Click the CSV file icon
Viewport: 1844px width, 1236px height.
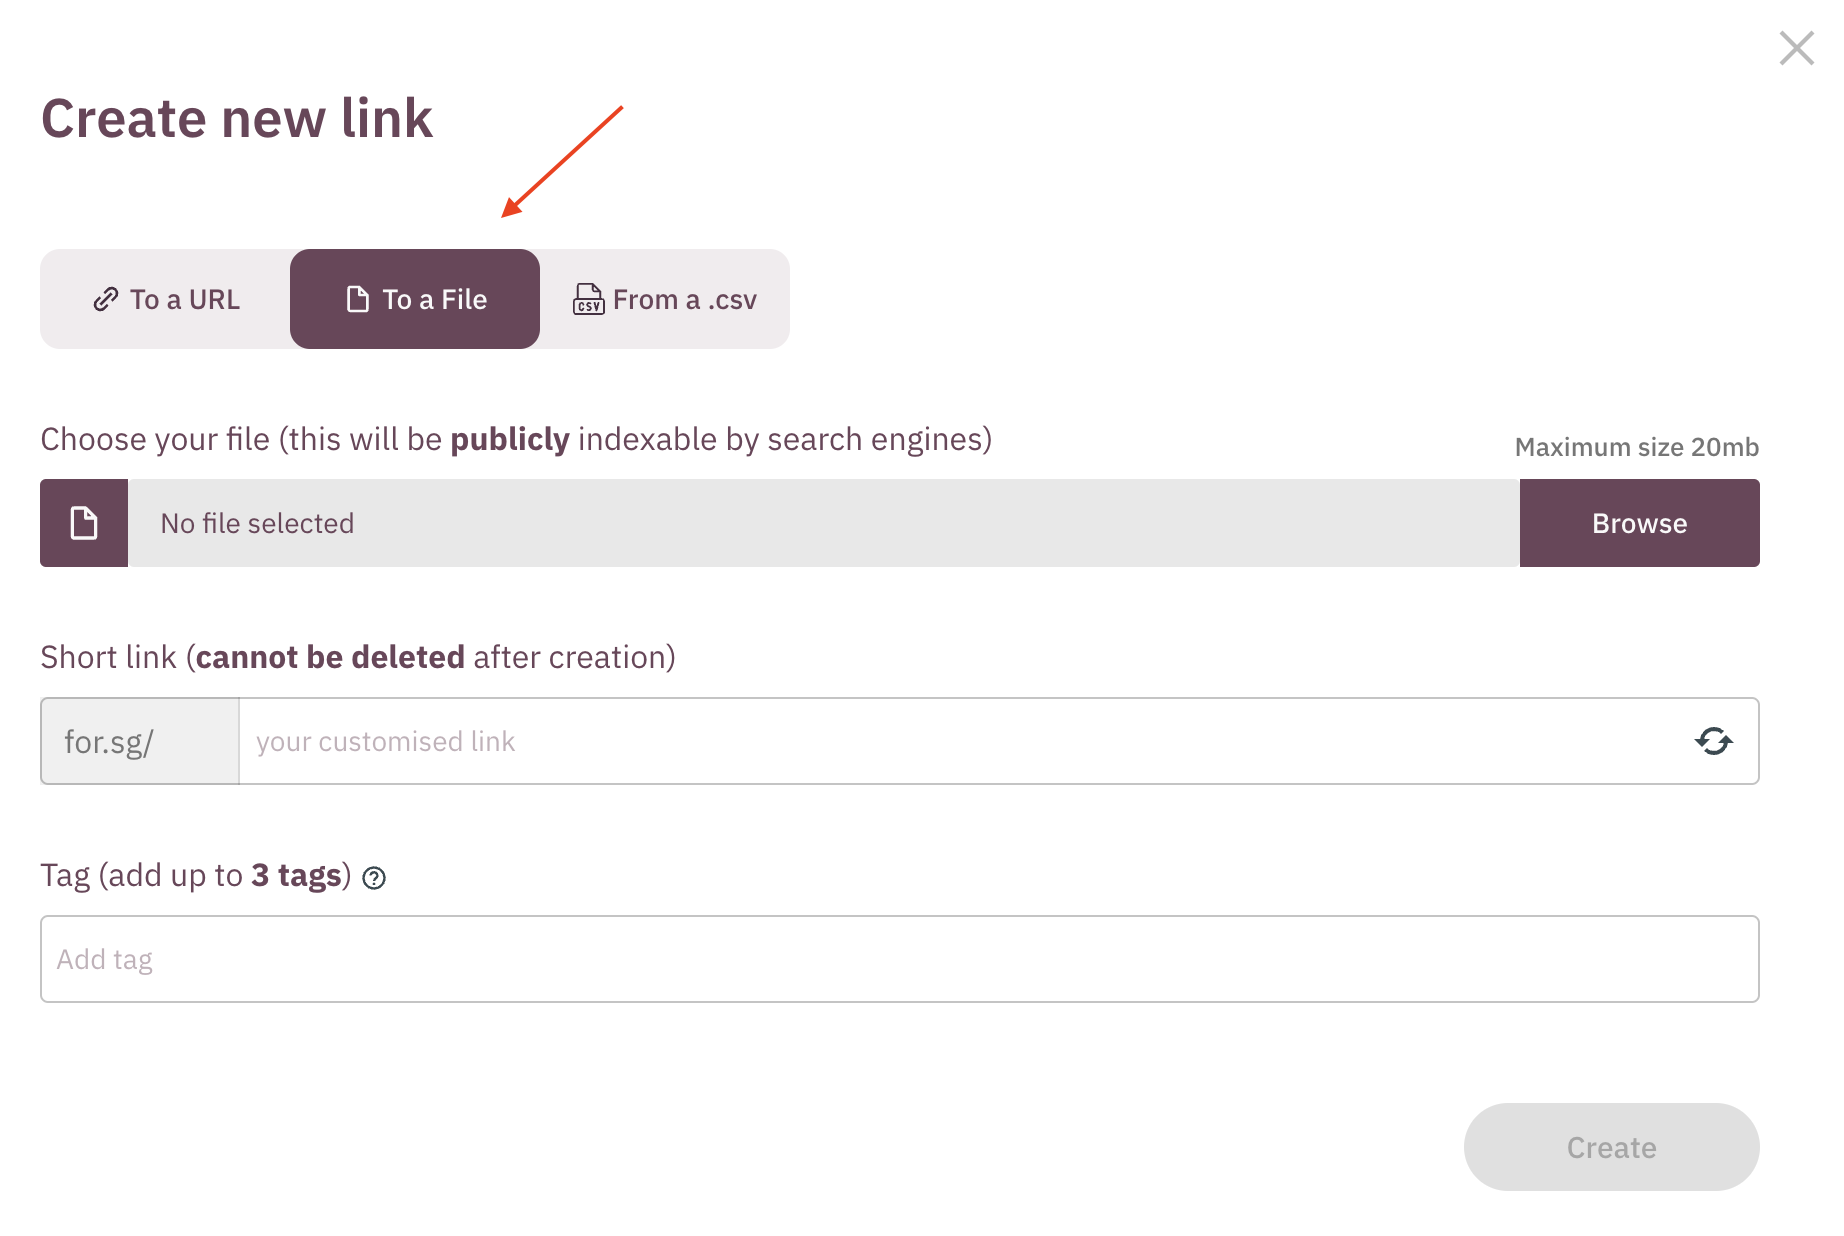(x=588, y=299)
